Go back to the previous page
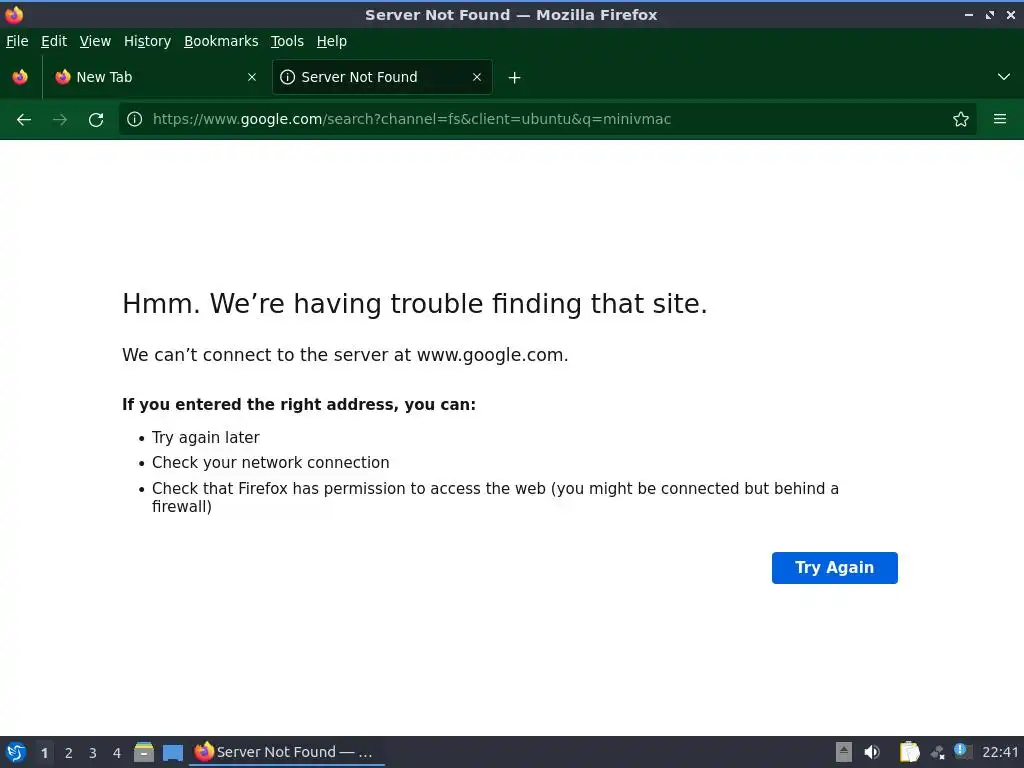Image resolution: width=1024 pixels, height=768 pixels. [24, 120]
